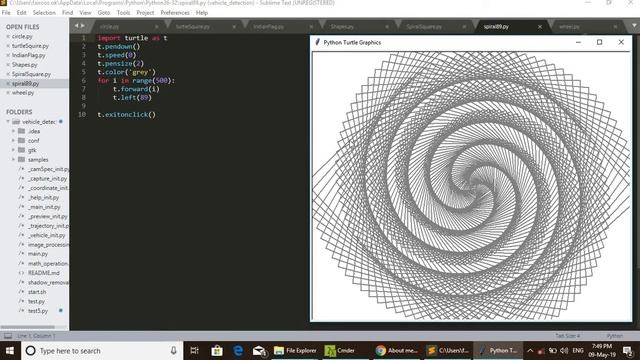Open volume control in system tray

click(564, 351)
